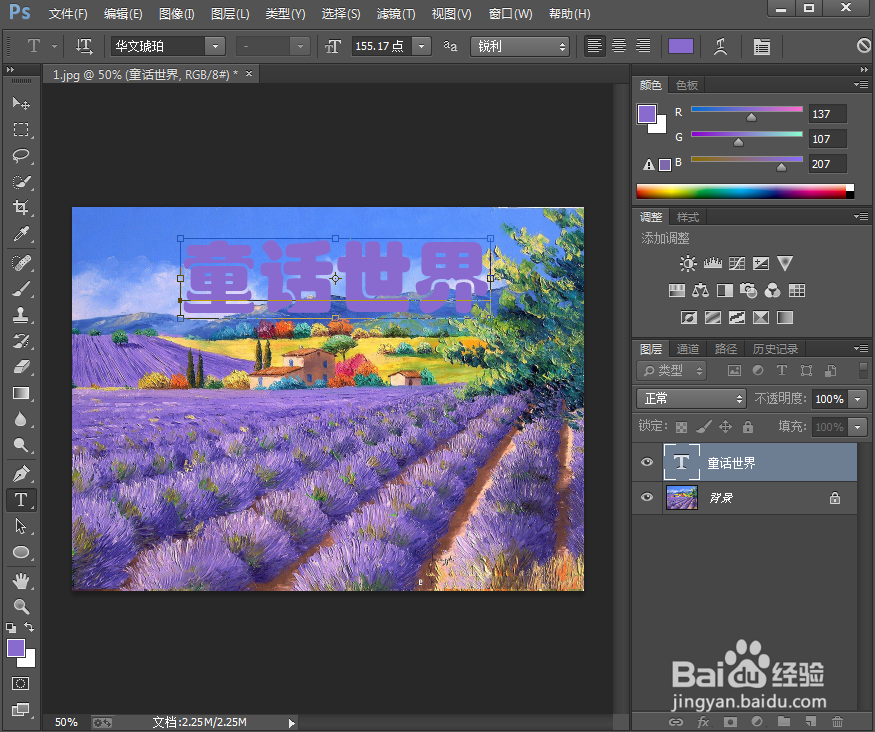Open the layer blend mode 正常 dropdown
The height and width of the screenshot is (732, 875).
[691, 398]
